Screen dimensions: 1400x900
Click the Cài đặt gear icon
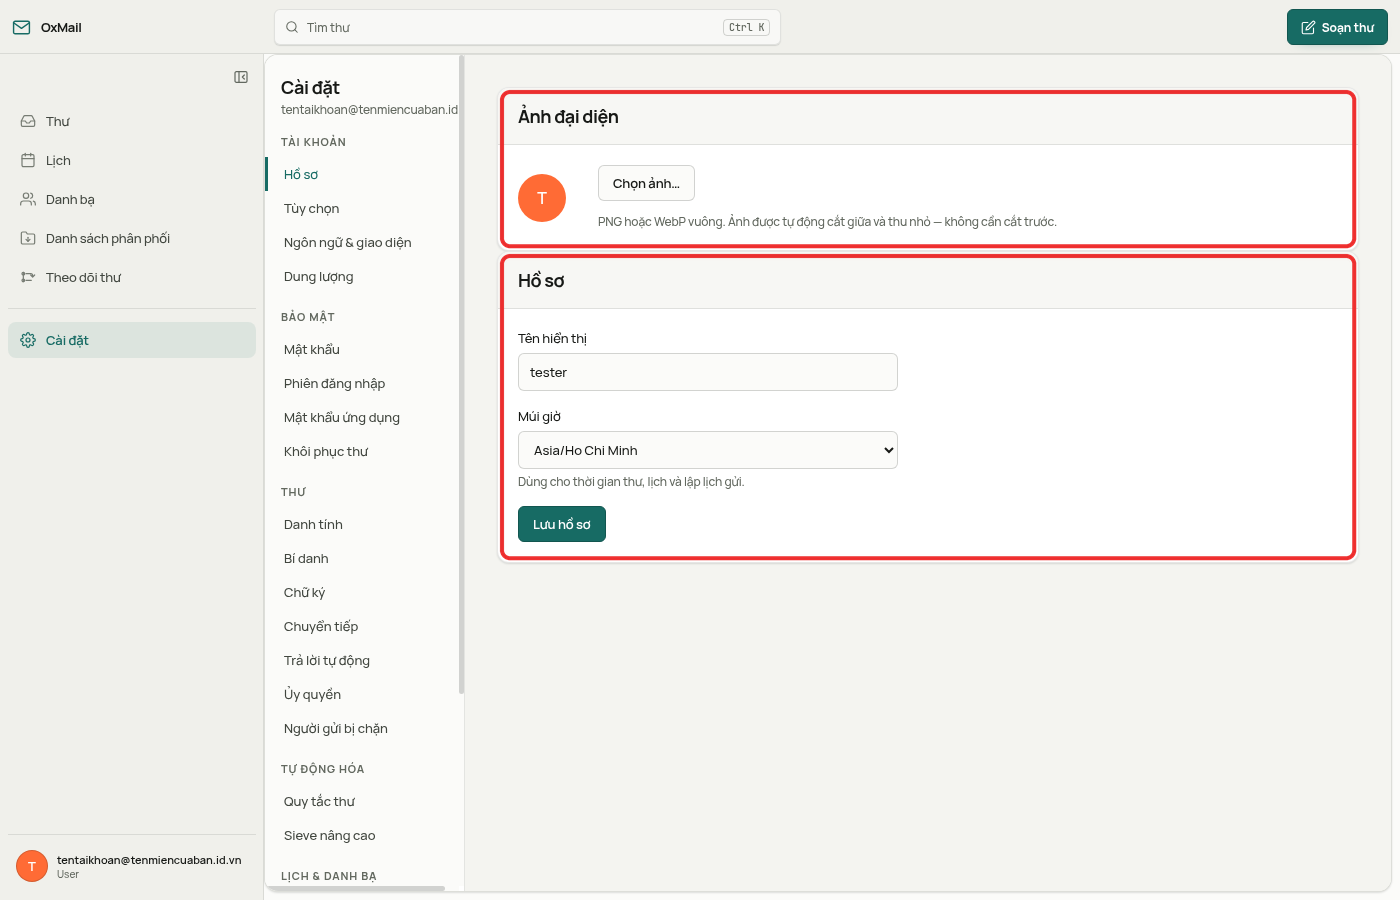[x=28, y=340]
